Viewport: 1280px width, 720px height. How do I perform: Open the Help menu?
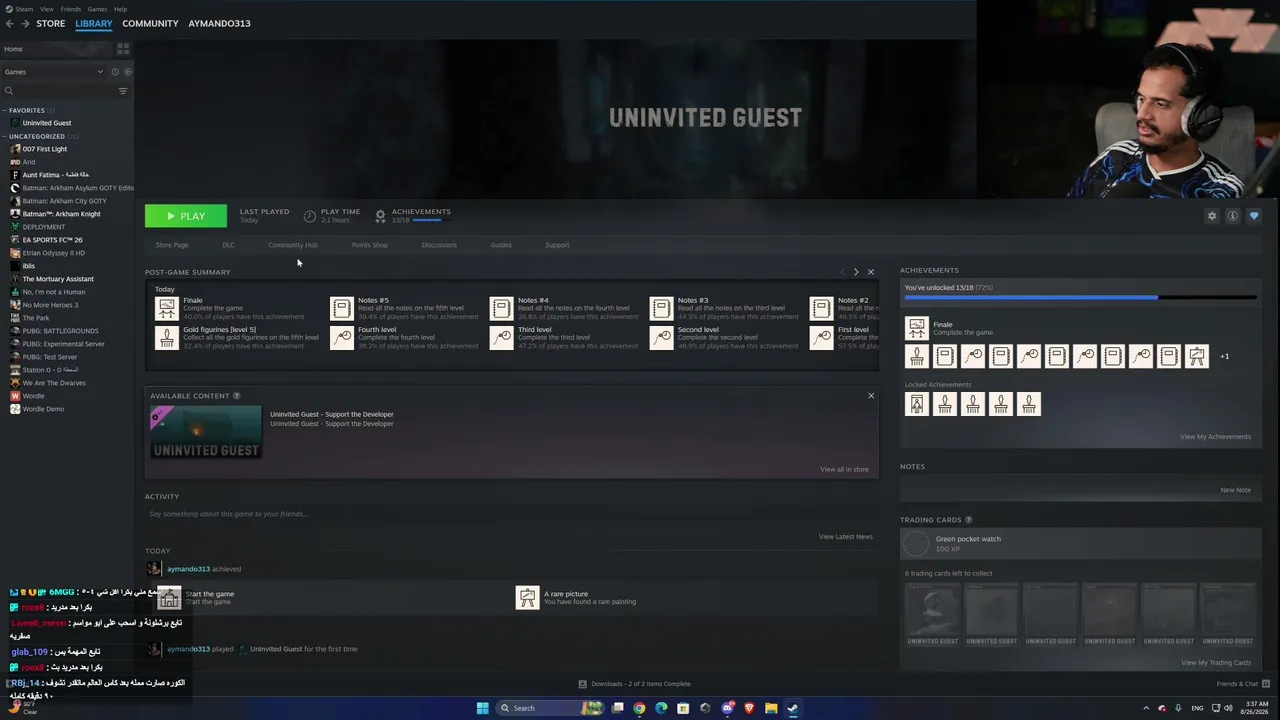coord(120,9)
